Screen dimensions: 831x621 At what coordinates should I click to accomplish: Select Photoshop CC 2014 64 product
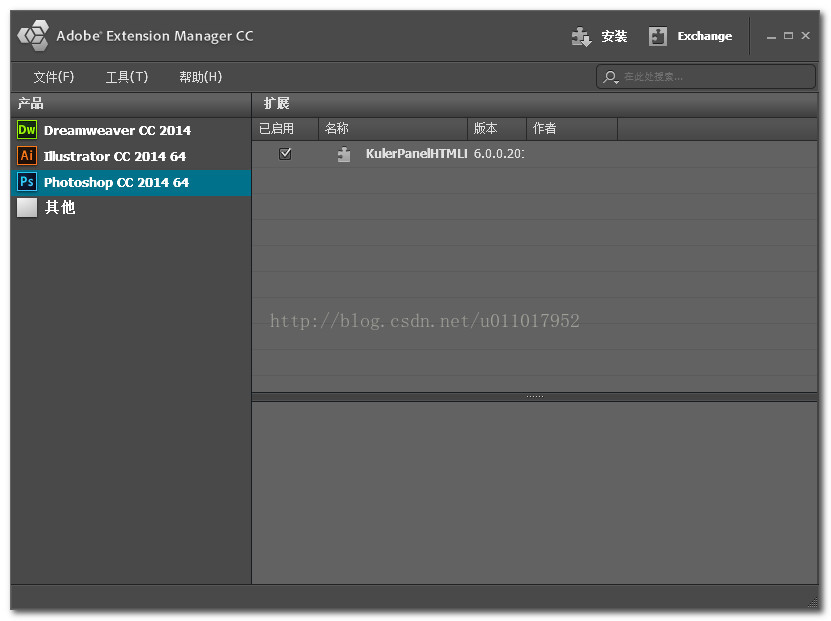[131, 182]
